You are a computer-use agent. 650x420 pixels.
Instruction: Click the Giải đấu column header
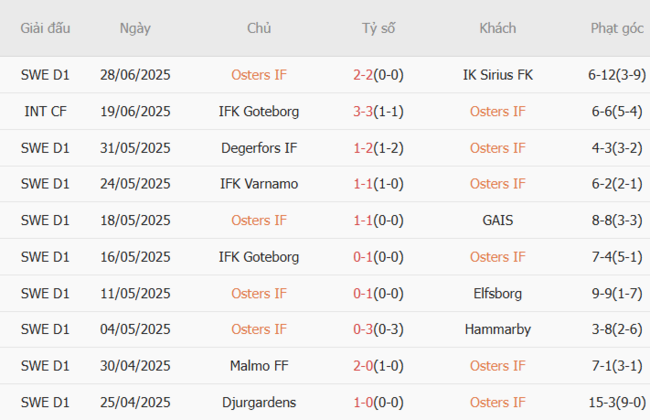click(43, 28)
